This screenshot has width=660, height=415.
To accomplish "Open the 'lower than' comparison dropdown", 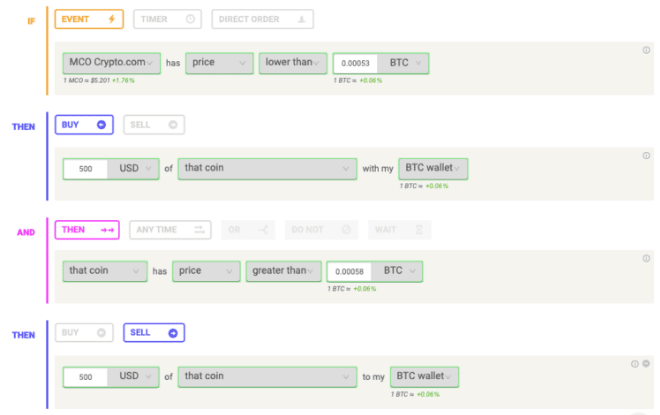I will pyautogui.click(x=292, y=62).
